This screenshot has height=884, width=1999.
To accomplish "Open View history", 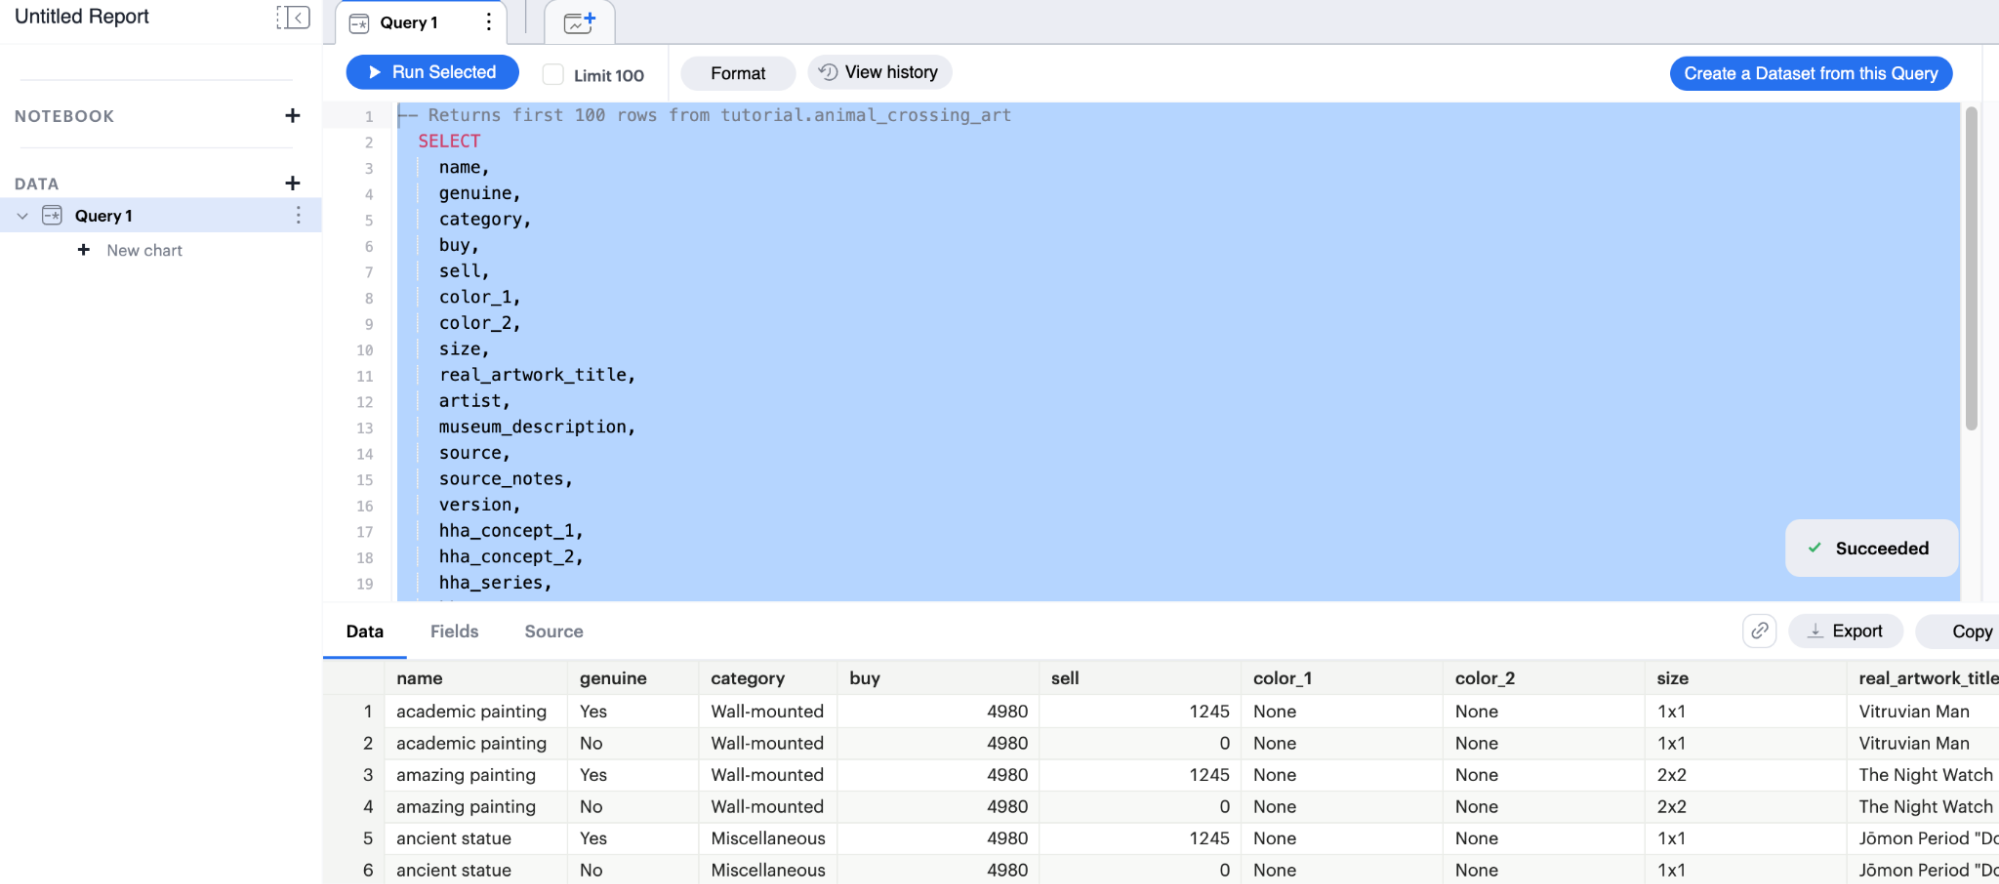I will tap(879, 72).
